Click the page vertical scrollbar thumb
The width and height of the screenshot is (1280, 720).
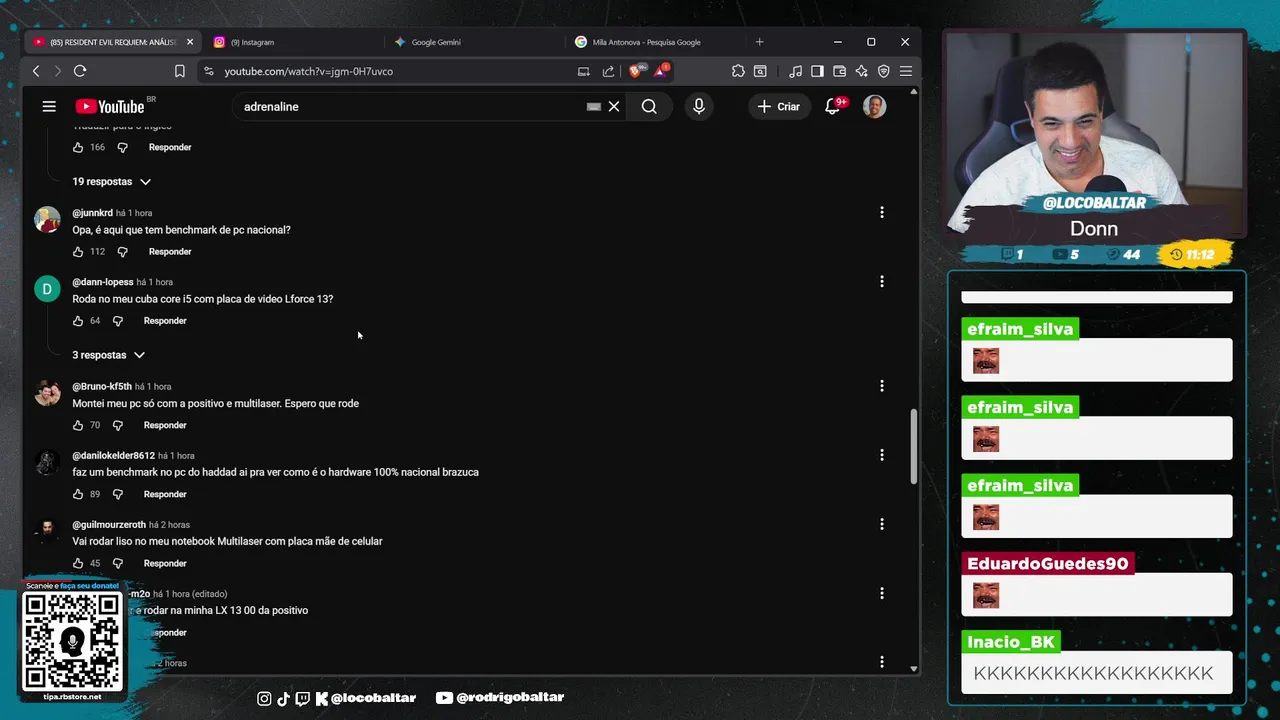point(914,447)
